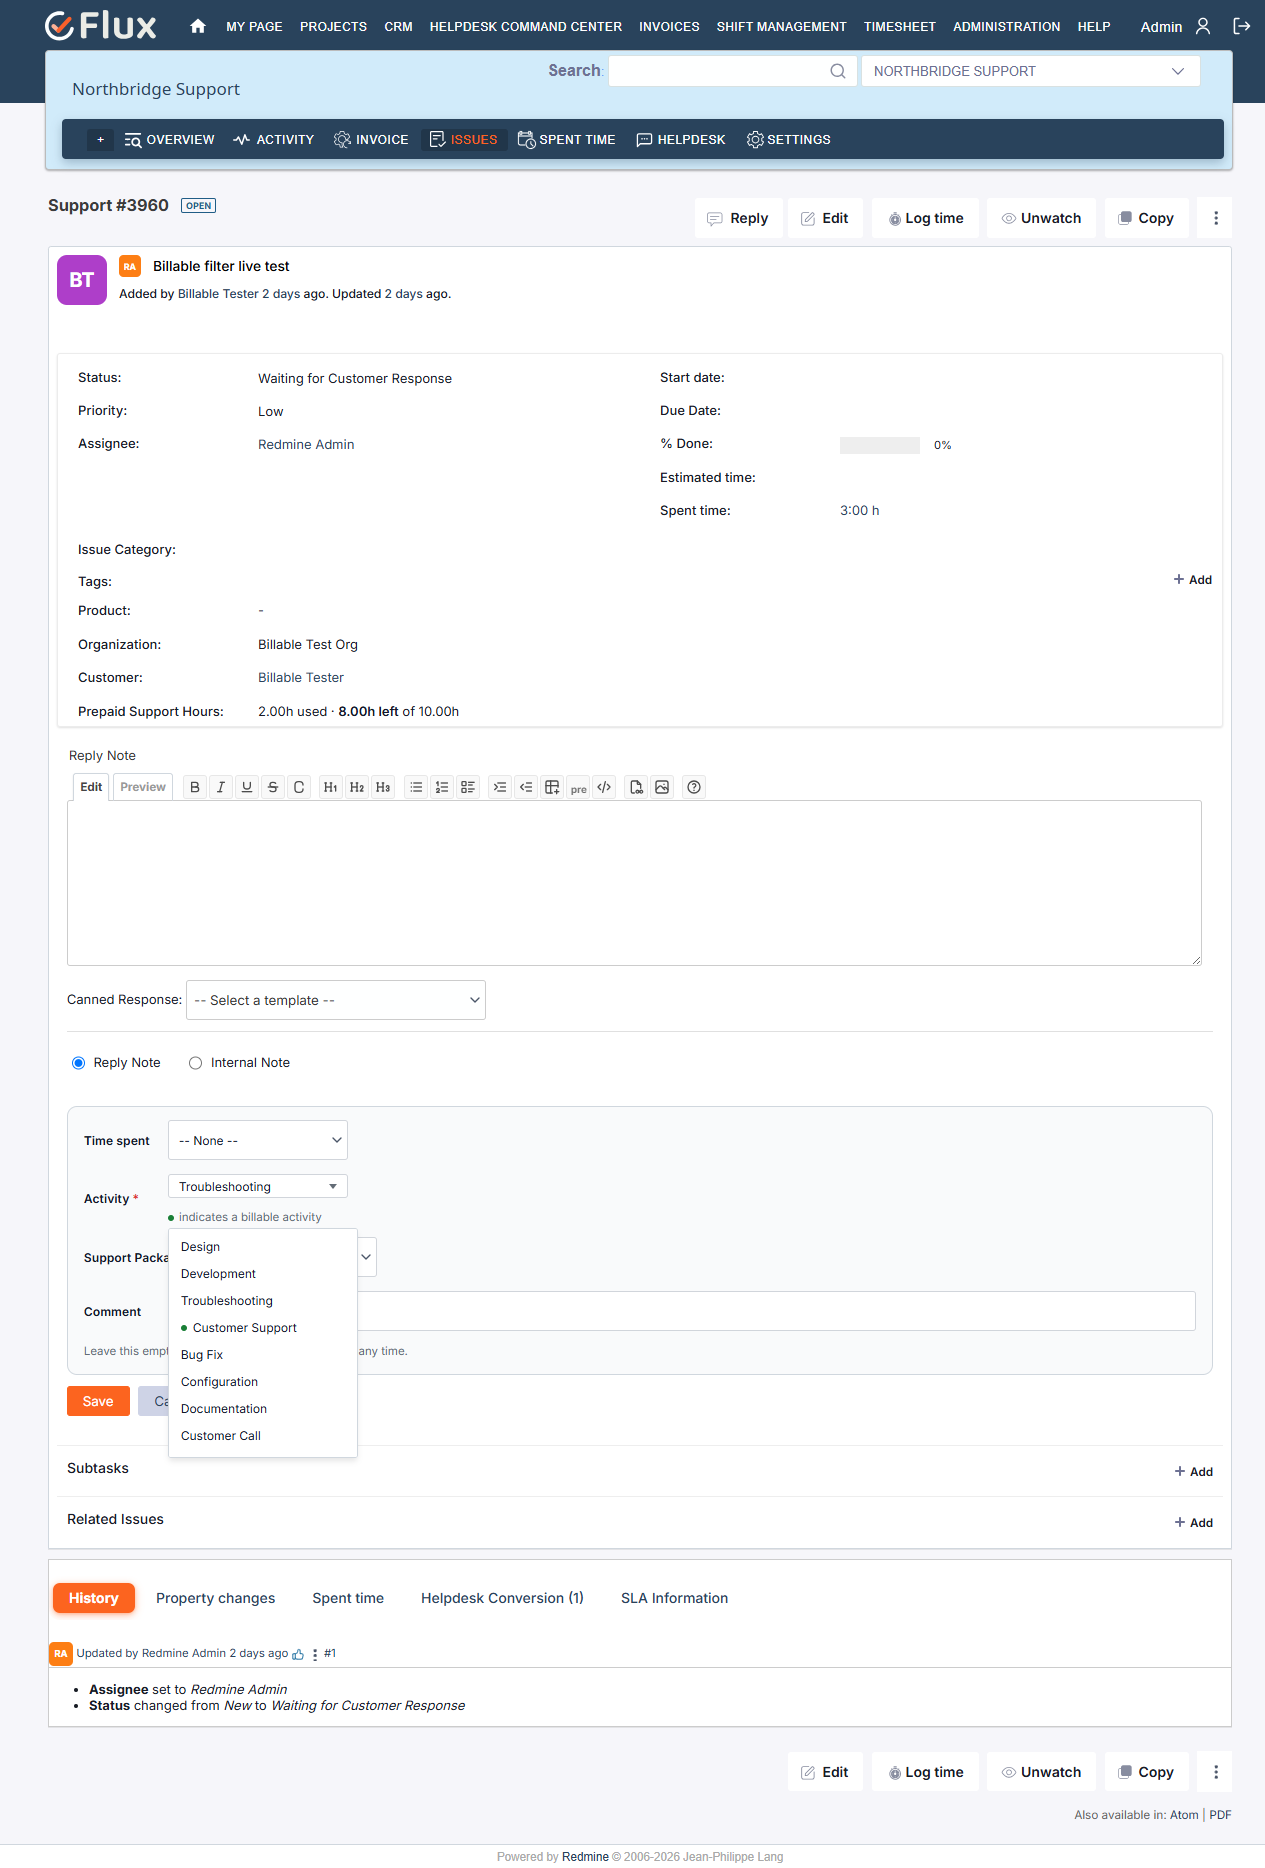
Task: Click the plus button in project menu
Action: (x=100, y=140)
